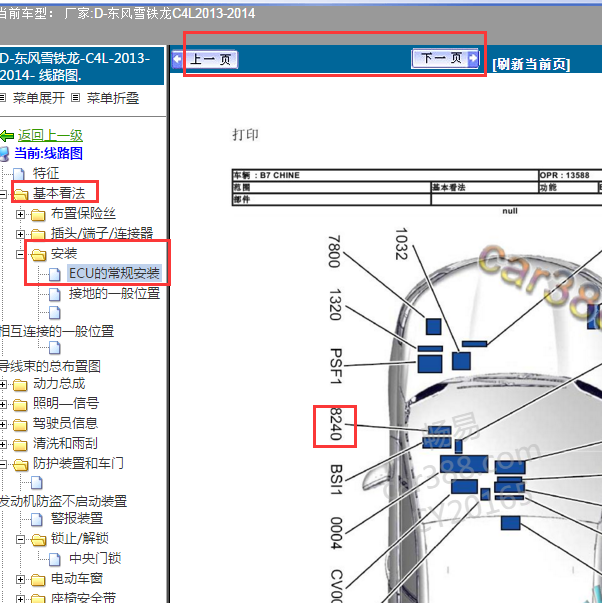Screen dimensions: 602x603
Task: Expand the 清洗和雨刮 folder
Action: point(3,444)
